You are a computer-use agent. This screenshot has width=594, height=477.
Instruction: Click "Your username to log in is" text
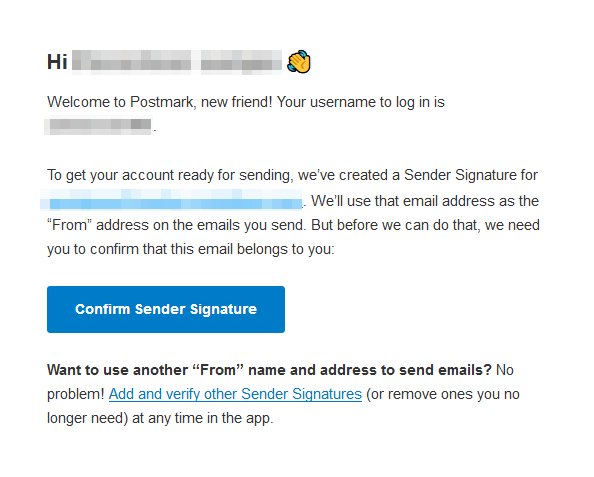click(361, 102)
